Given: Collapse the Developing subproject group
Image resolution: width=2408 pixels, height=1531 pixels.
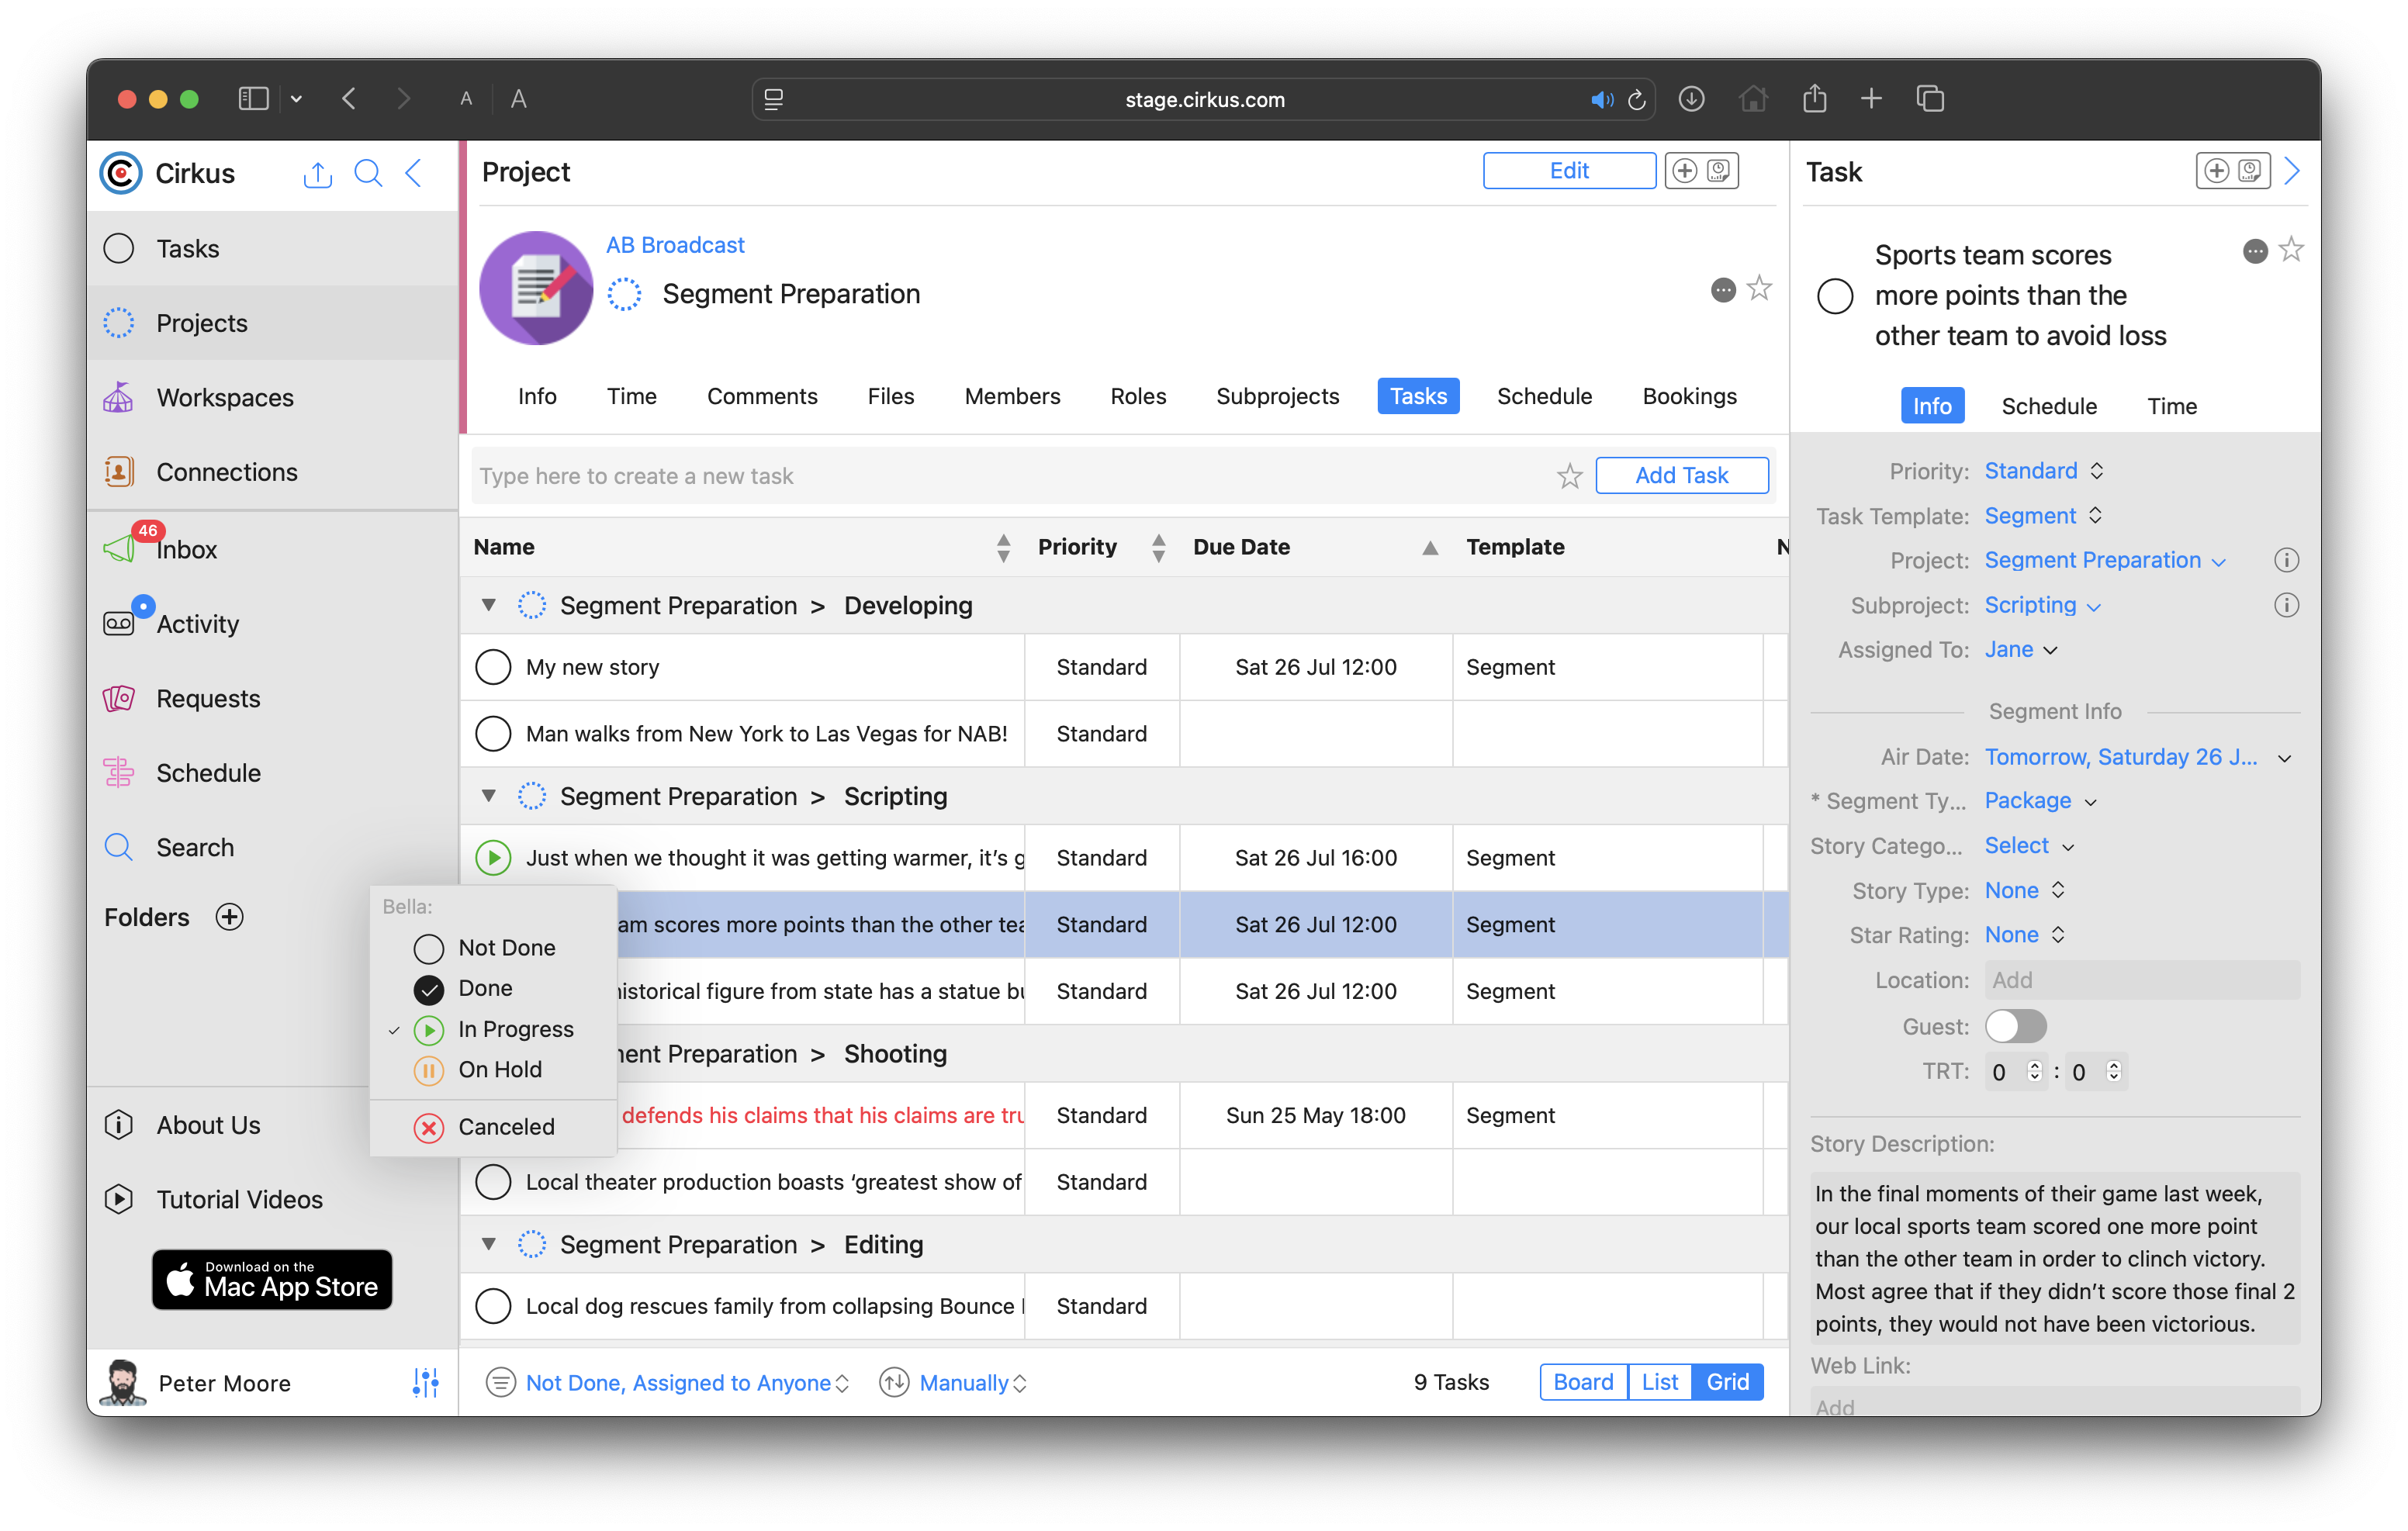Looking at the screenshot, I should 488,605.
